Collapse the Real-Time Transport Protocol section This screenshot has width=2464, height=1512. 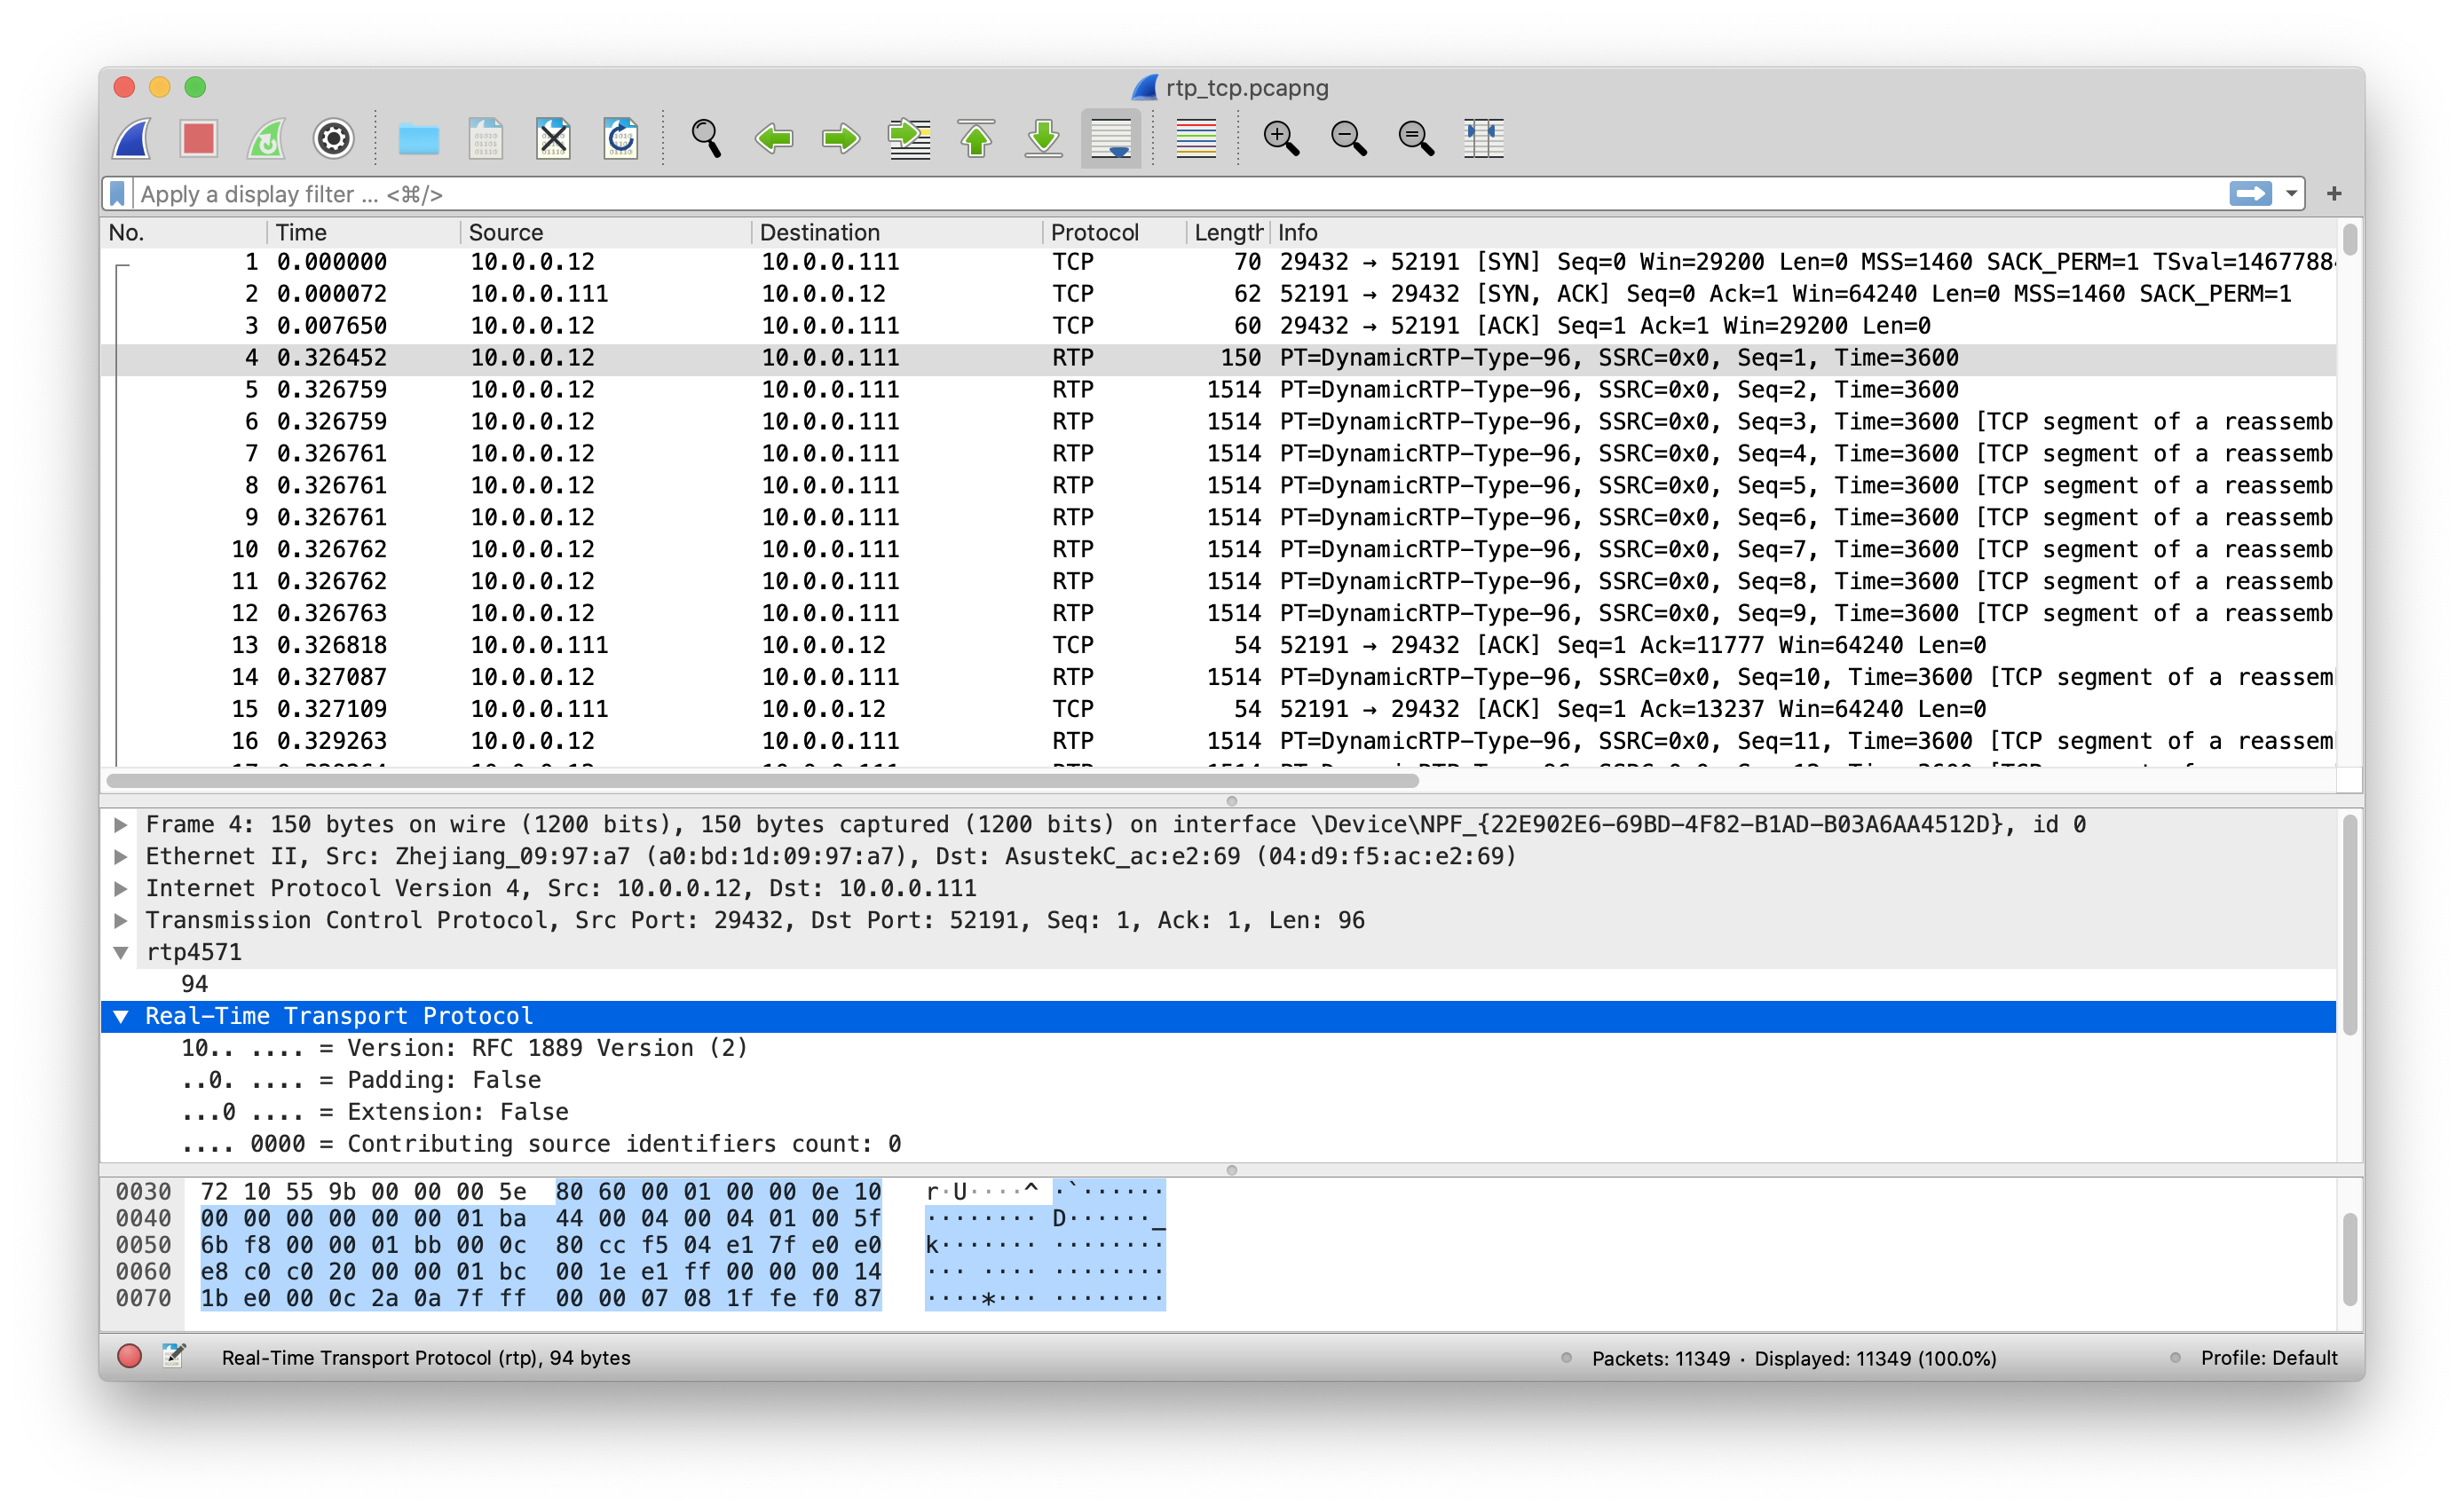pyautogui.click(x=121, y=1016)
